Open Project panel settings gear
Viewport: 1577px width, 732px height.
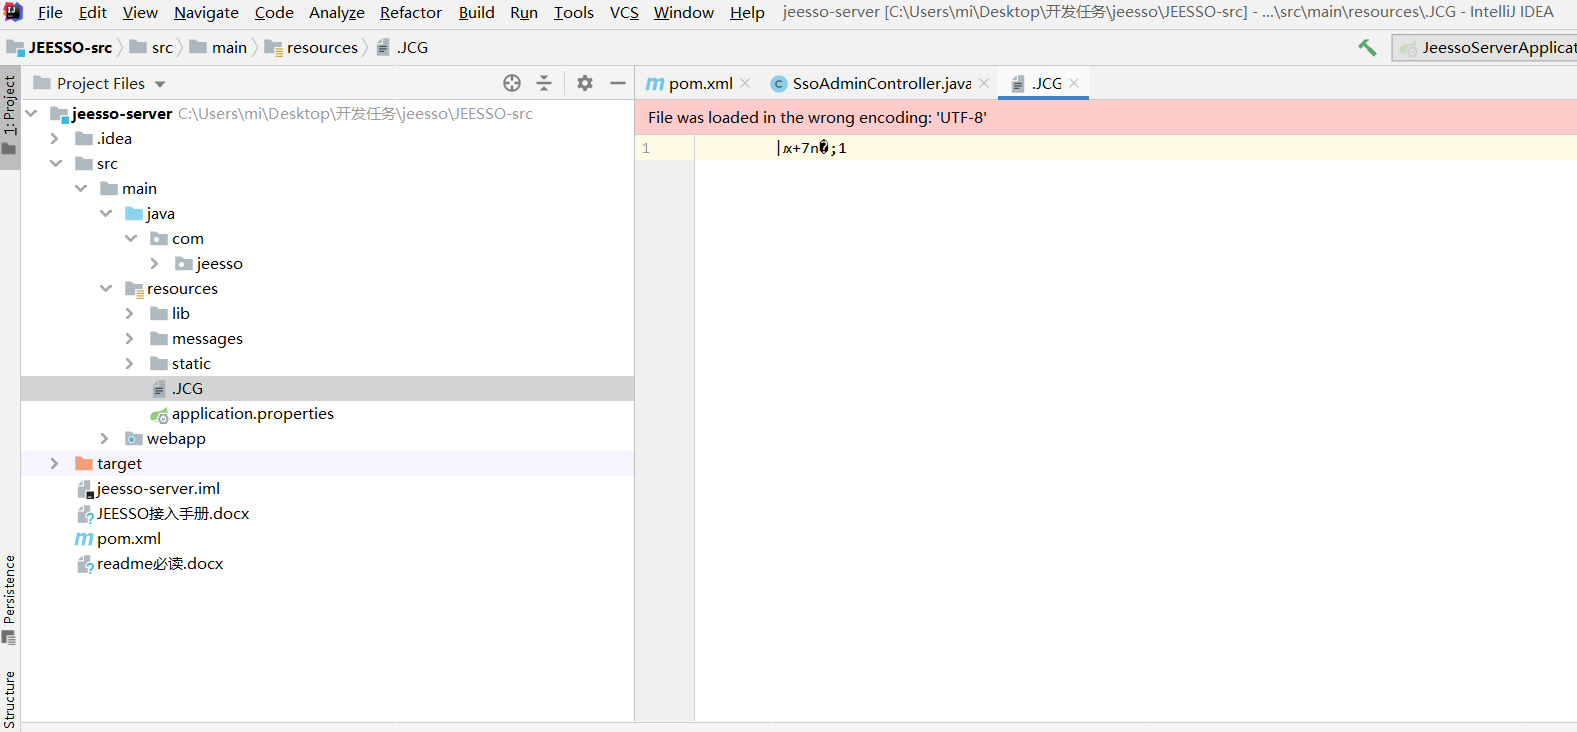click(x=585, y=83)
